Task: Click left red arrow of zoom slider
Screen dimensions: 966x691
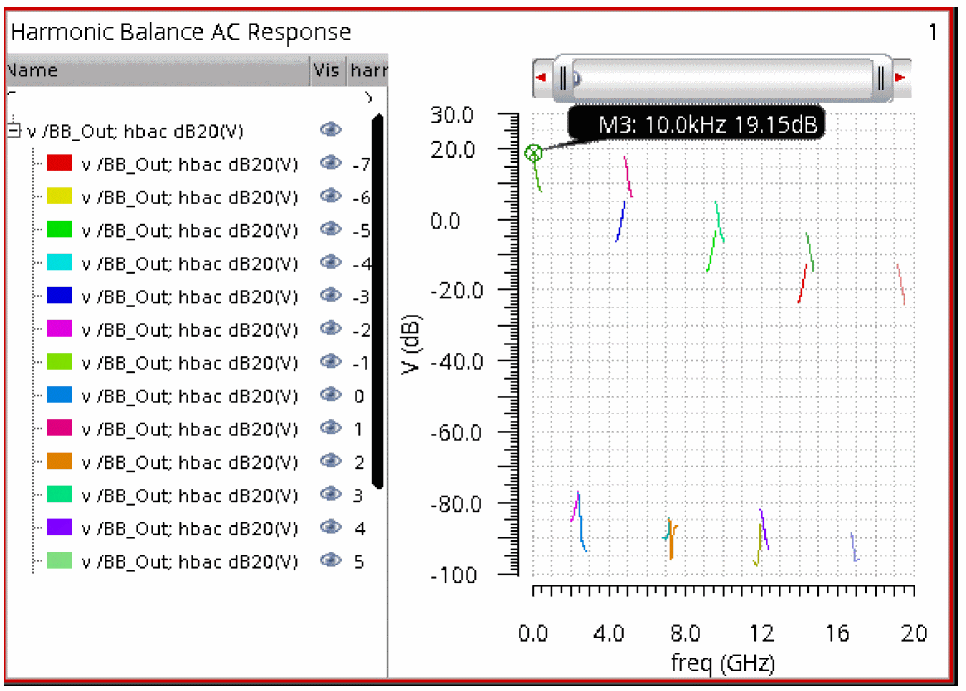Action: (541, 77)
